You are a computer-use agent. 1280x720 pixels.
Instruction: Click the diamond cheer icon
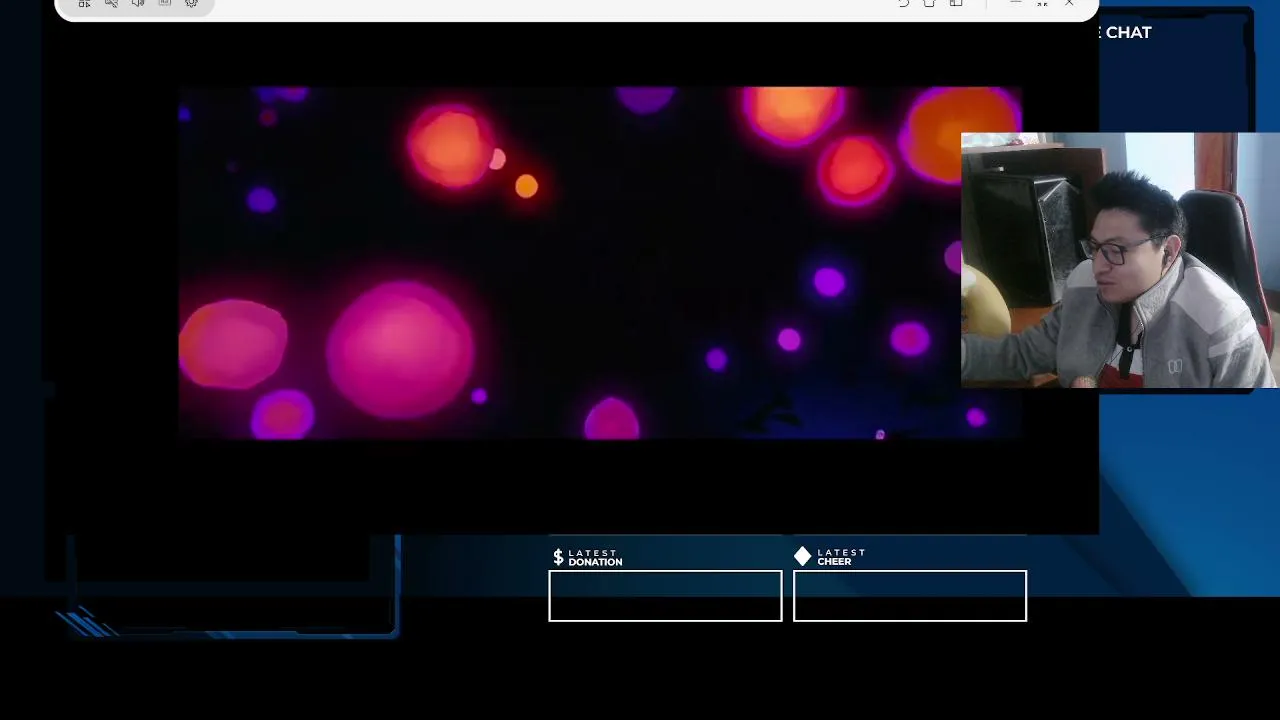point(803,556)
